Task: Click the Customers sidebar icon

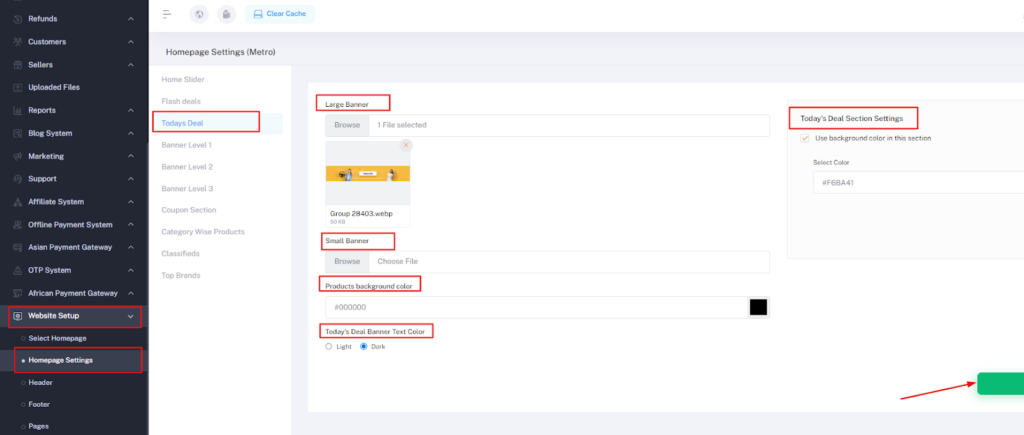Action: point(18,42)
